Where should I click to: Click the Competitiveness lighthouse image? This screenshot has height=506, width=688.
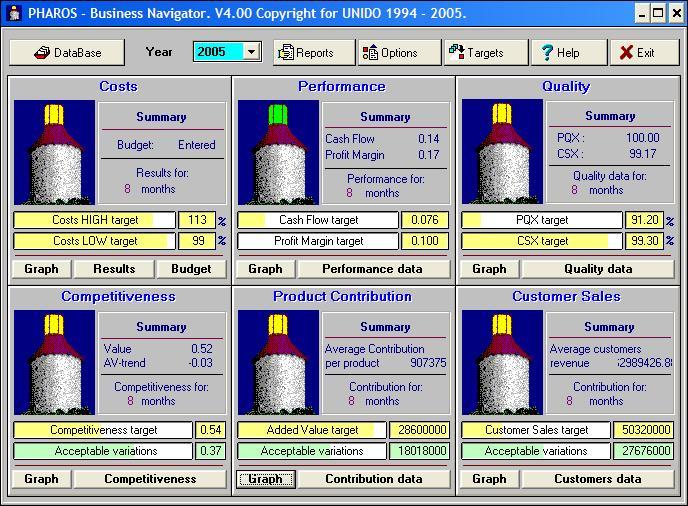(54, 362)
